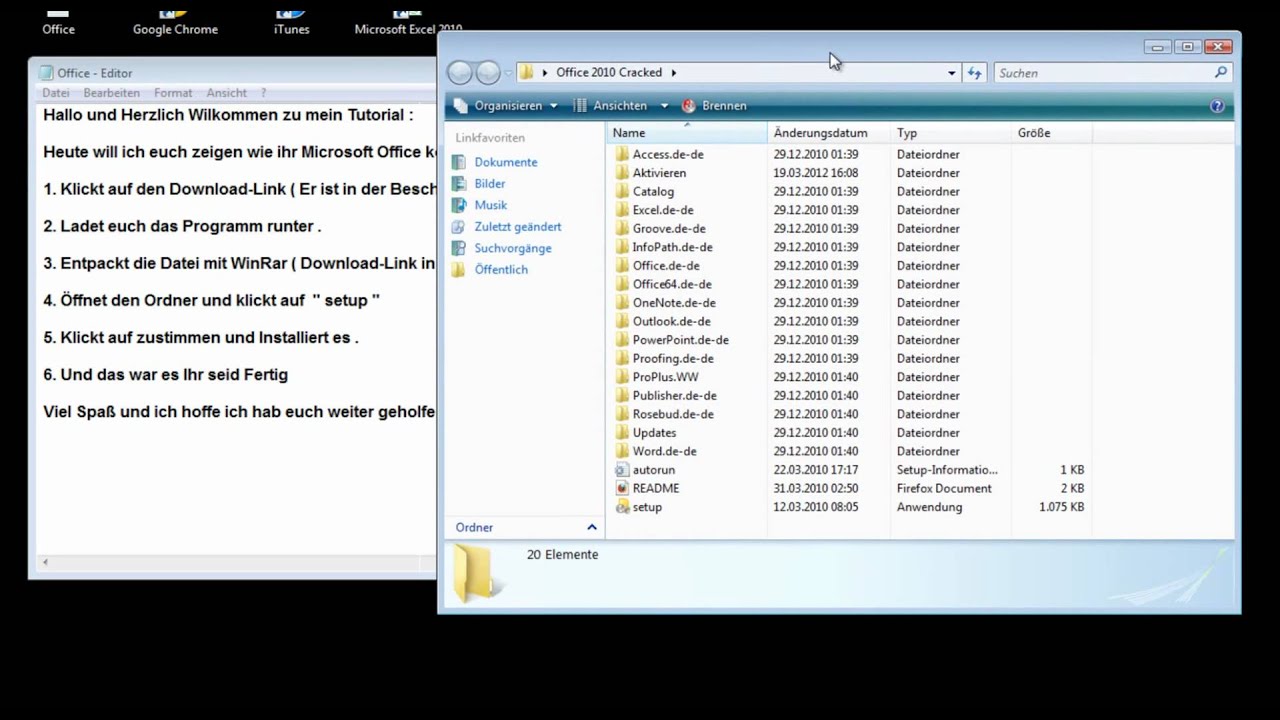The image size is (1280, 720).
Task: Expand arrow after Office 2010 Cracked breadcrumb
Action: tap(674, 73)
